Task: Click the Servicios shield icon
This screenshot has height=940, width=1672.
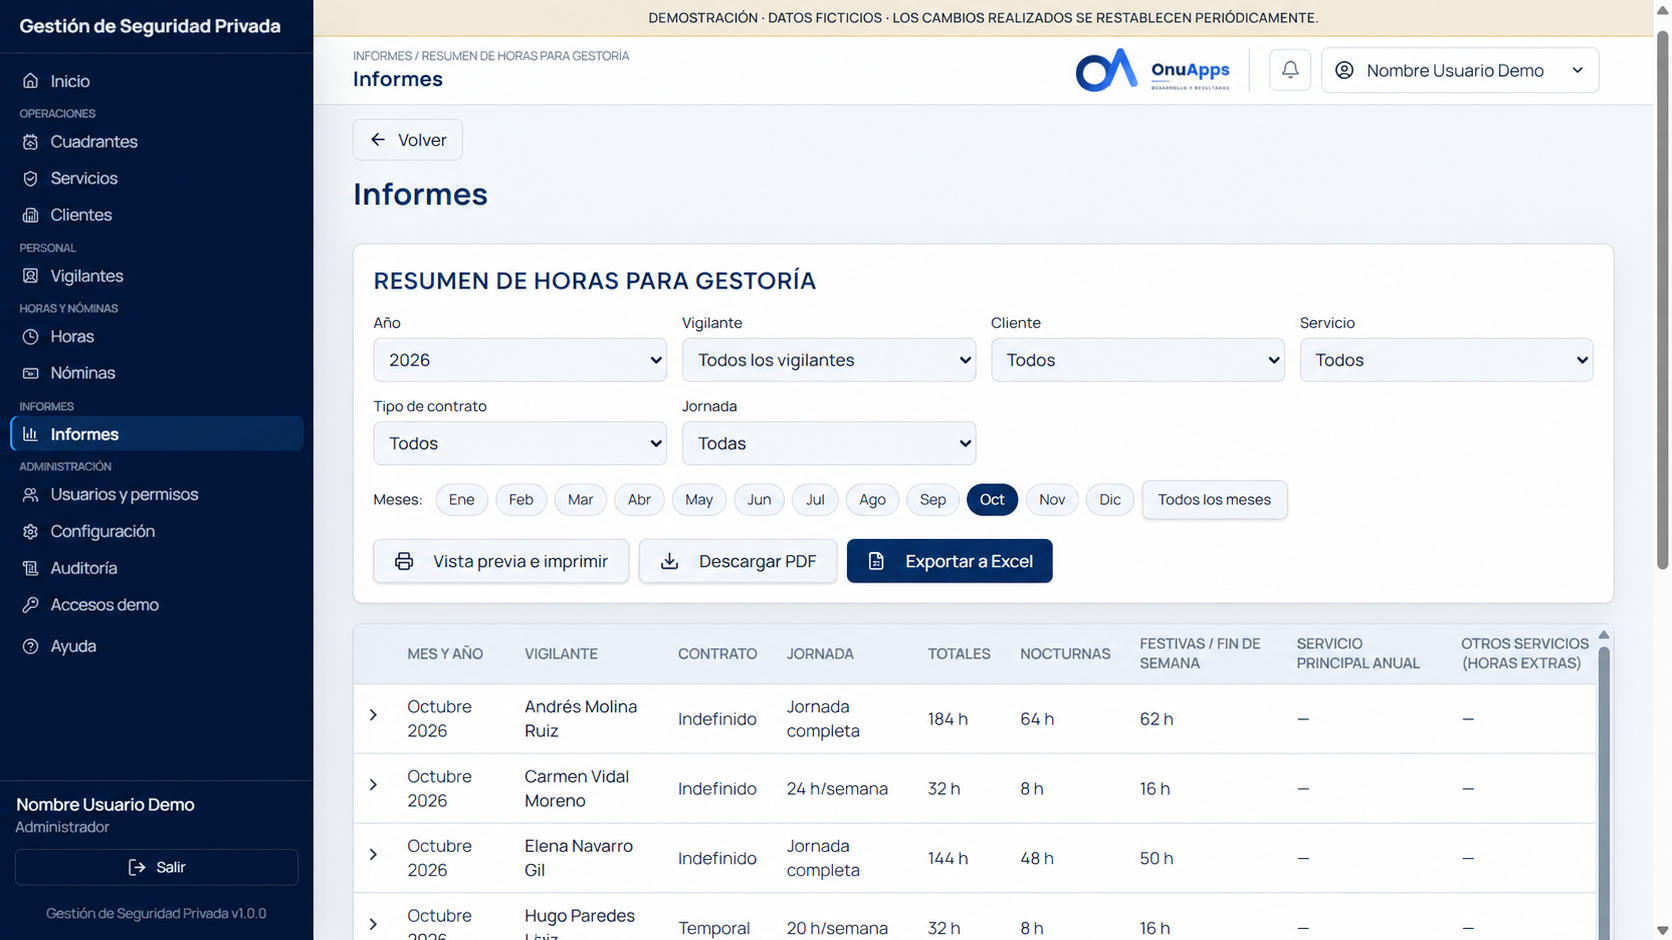Action: click(x=31, y=178)
